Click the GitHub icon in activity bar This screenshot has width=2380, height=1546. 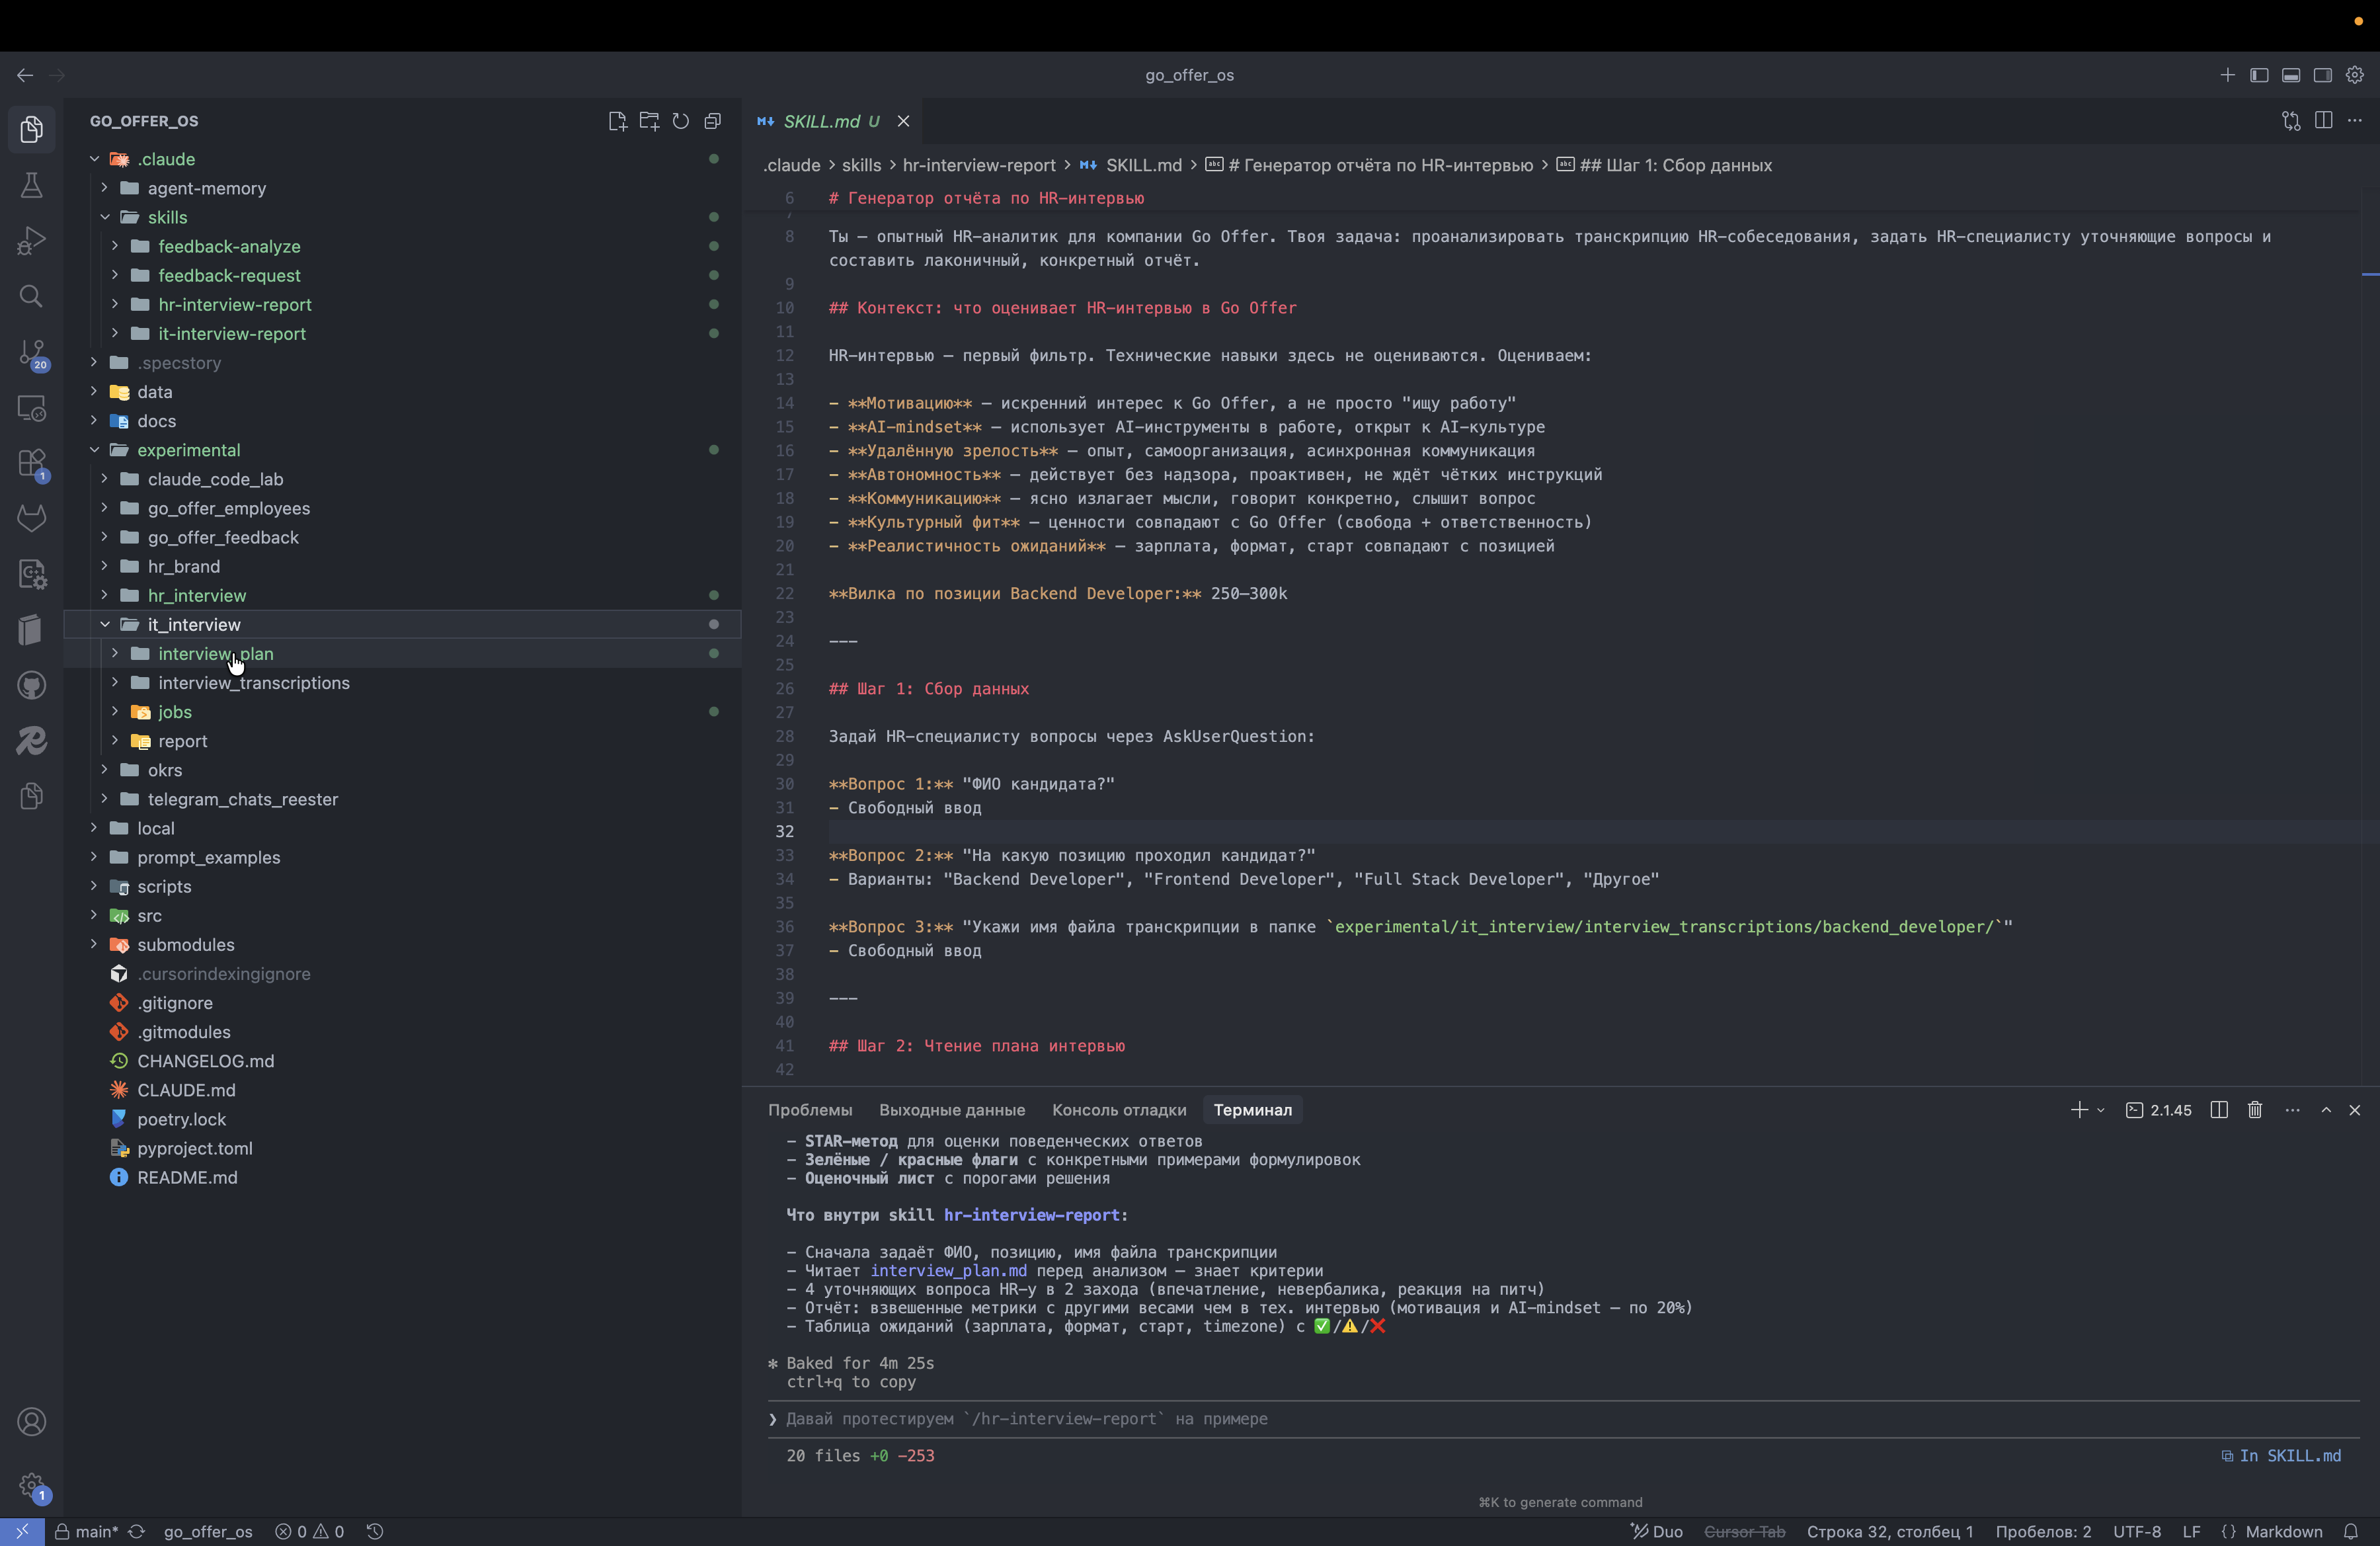(x=31, y=685)
